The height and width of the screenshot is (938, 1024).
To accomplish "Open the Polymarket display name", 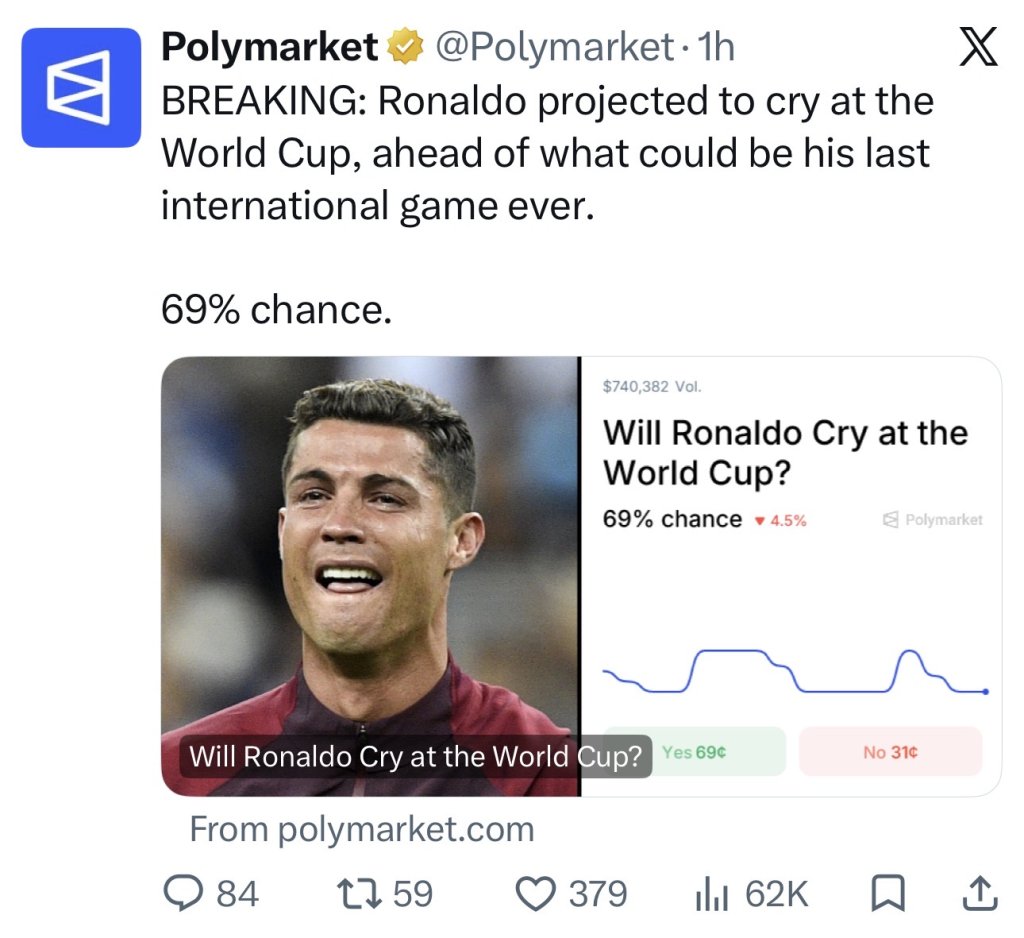I will click(270, 47).
